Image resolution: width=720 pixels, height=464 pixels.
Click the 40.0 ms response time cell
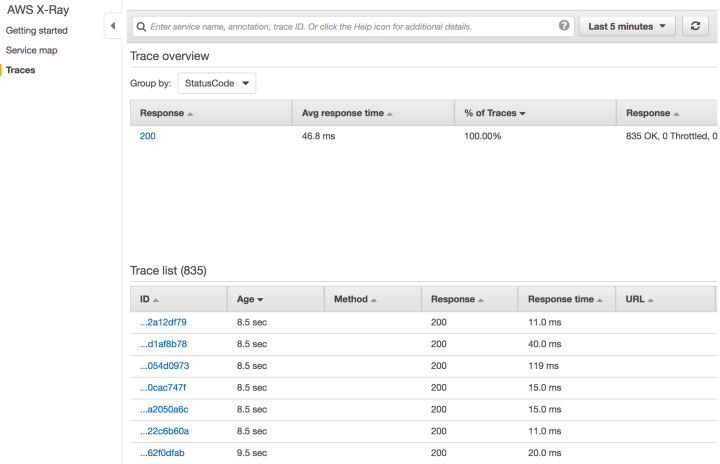(x=545, y=344)
